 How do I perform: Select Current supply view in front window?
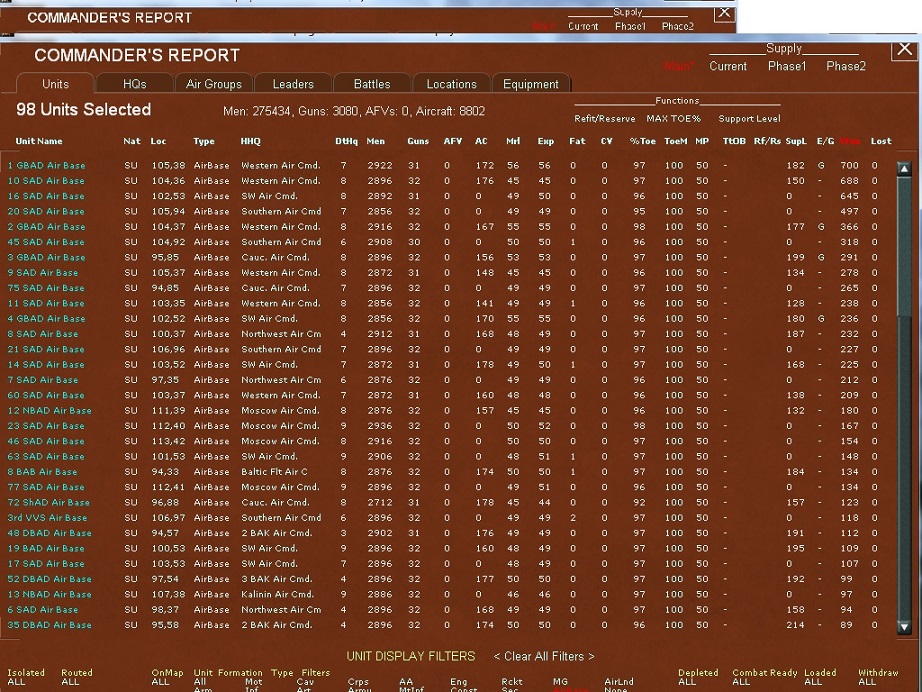tap(728, 66)
